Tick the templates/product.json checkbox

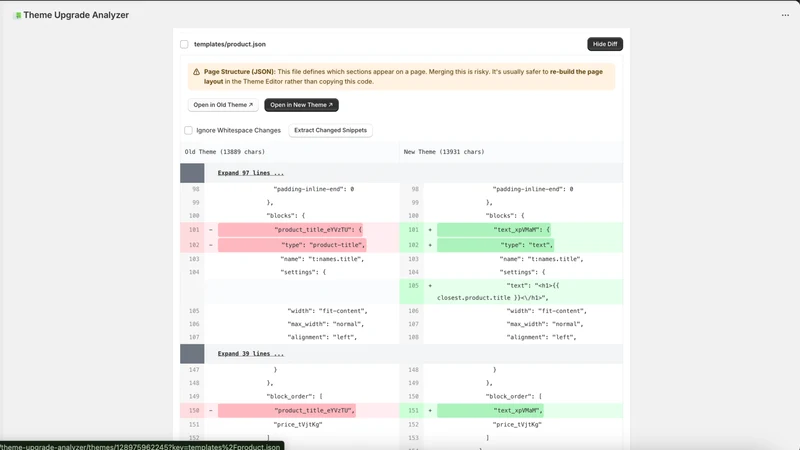(184, 44)
